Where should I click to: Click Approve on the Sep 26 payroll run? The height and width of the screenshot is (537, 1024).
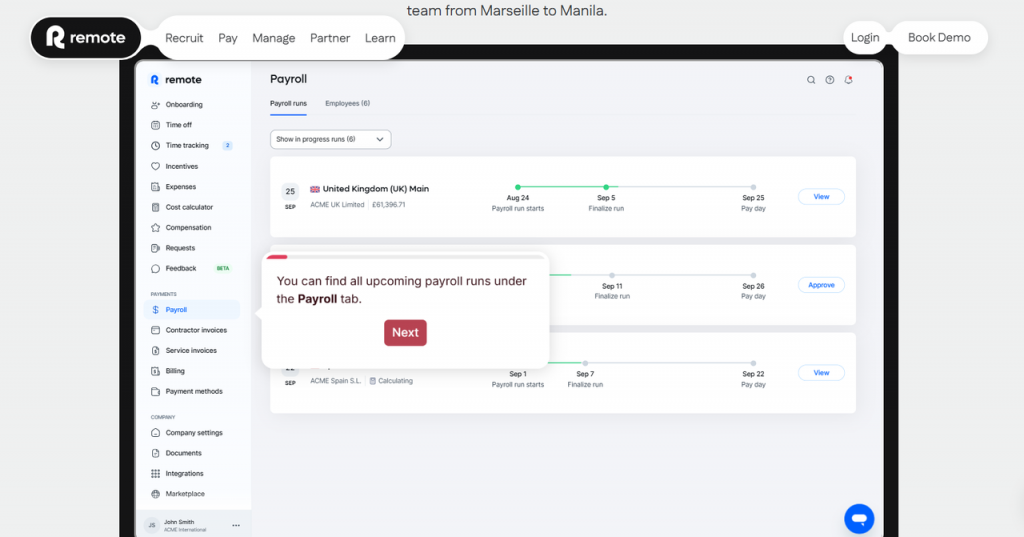[x=821, y=285]
